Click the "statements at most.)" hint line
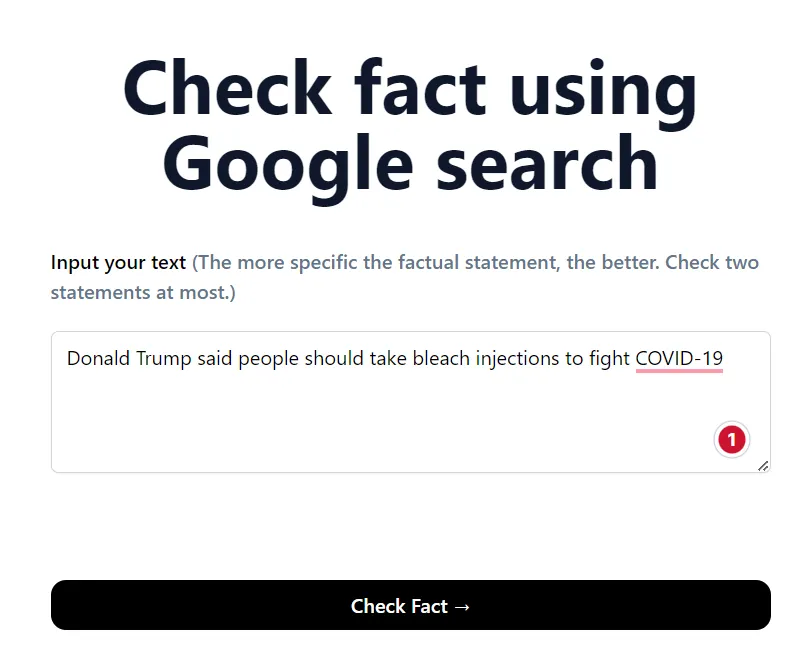The height and width of the screenshot is (648, 800). (143, 294)
